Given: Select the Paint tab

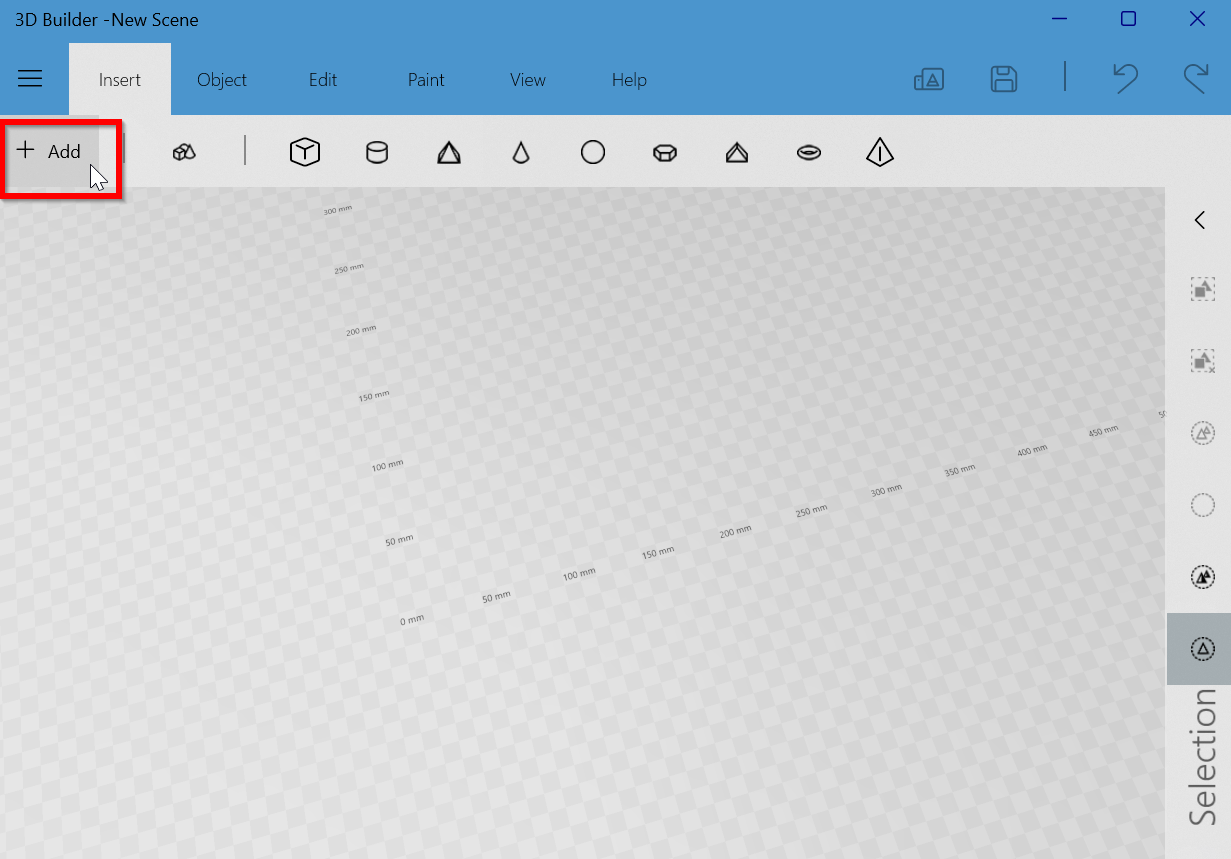Looking at the screenshot, I should pos(426,80).
